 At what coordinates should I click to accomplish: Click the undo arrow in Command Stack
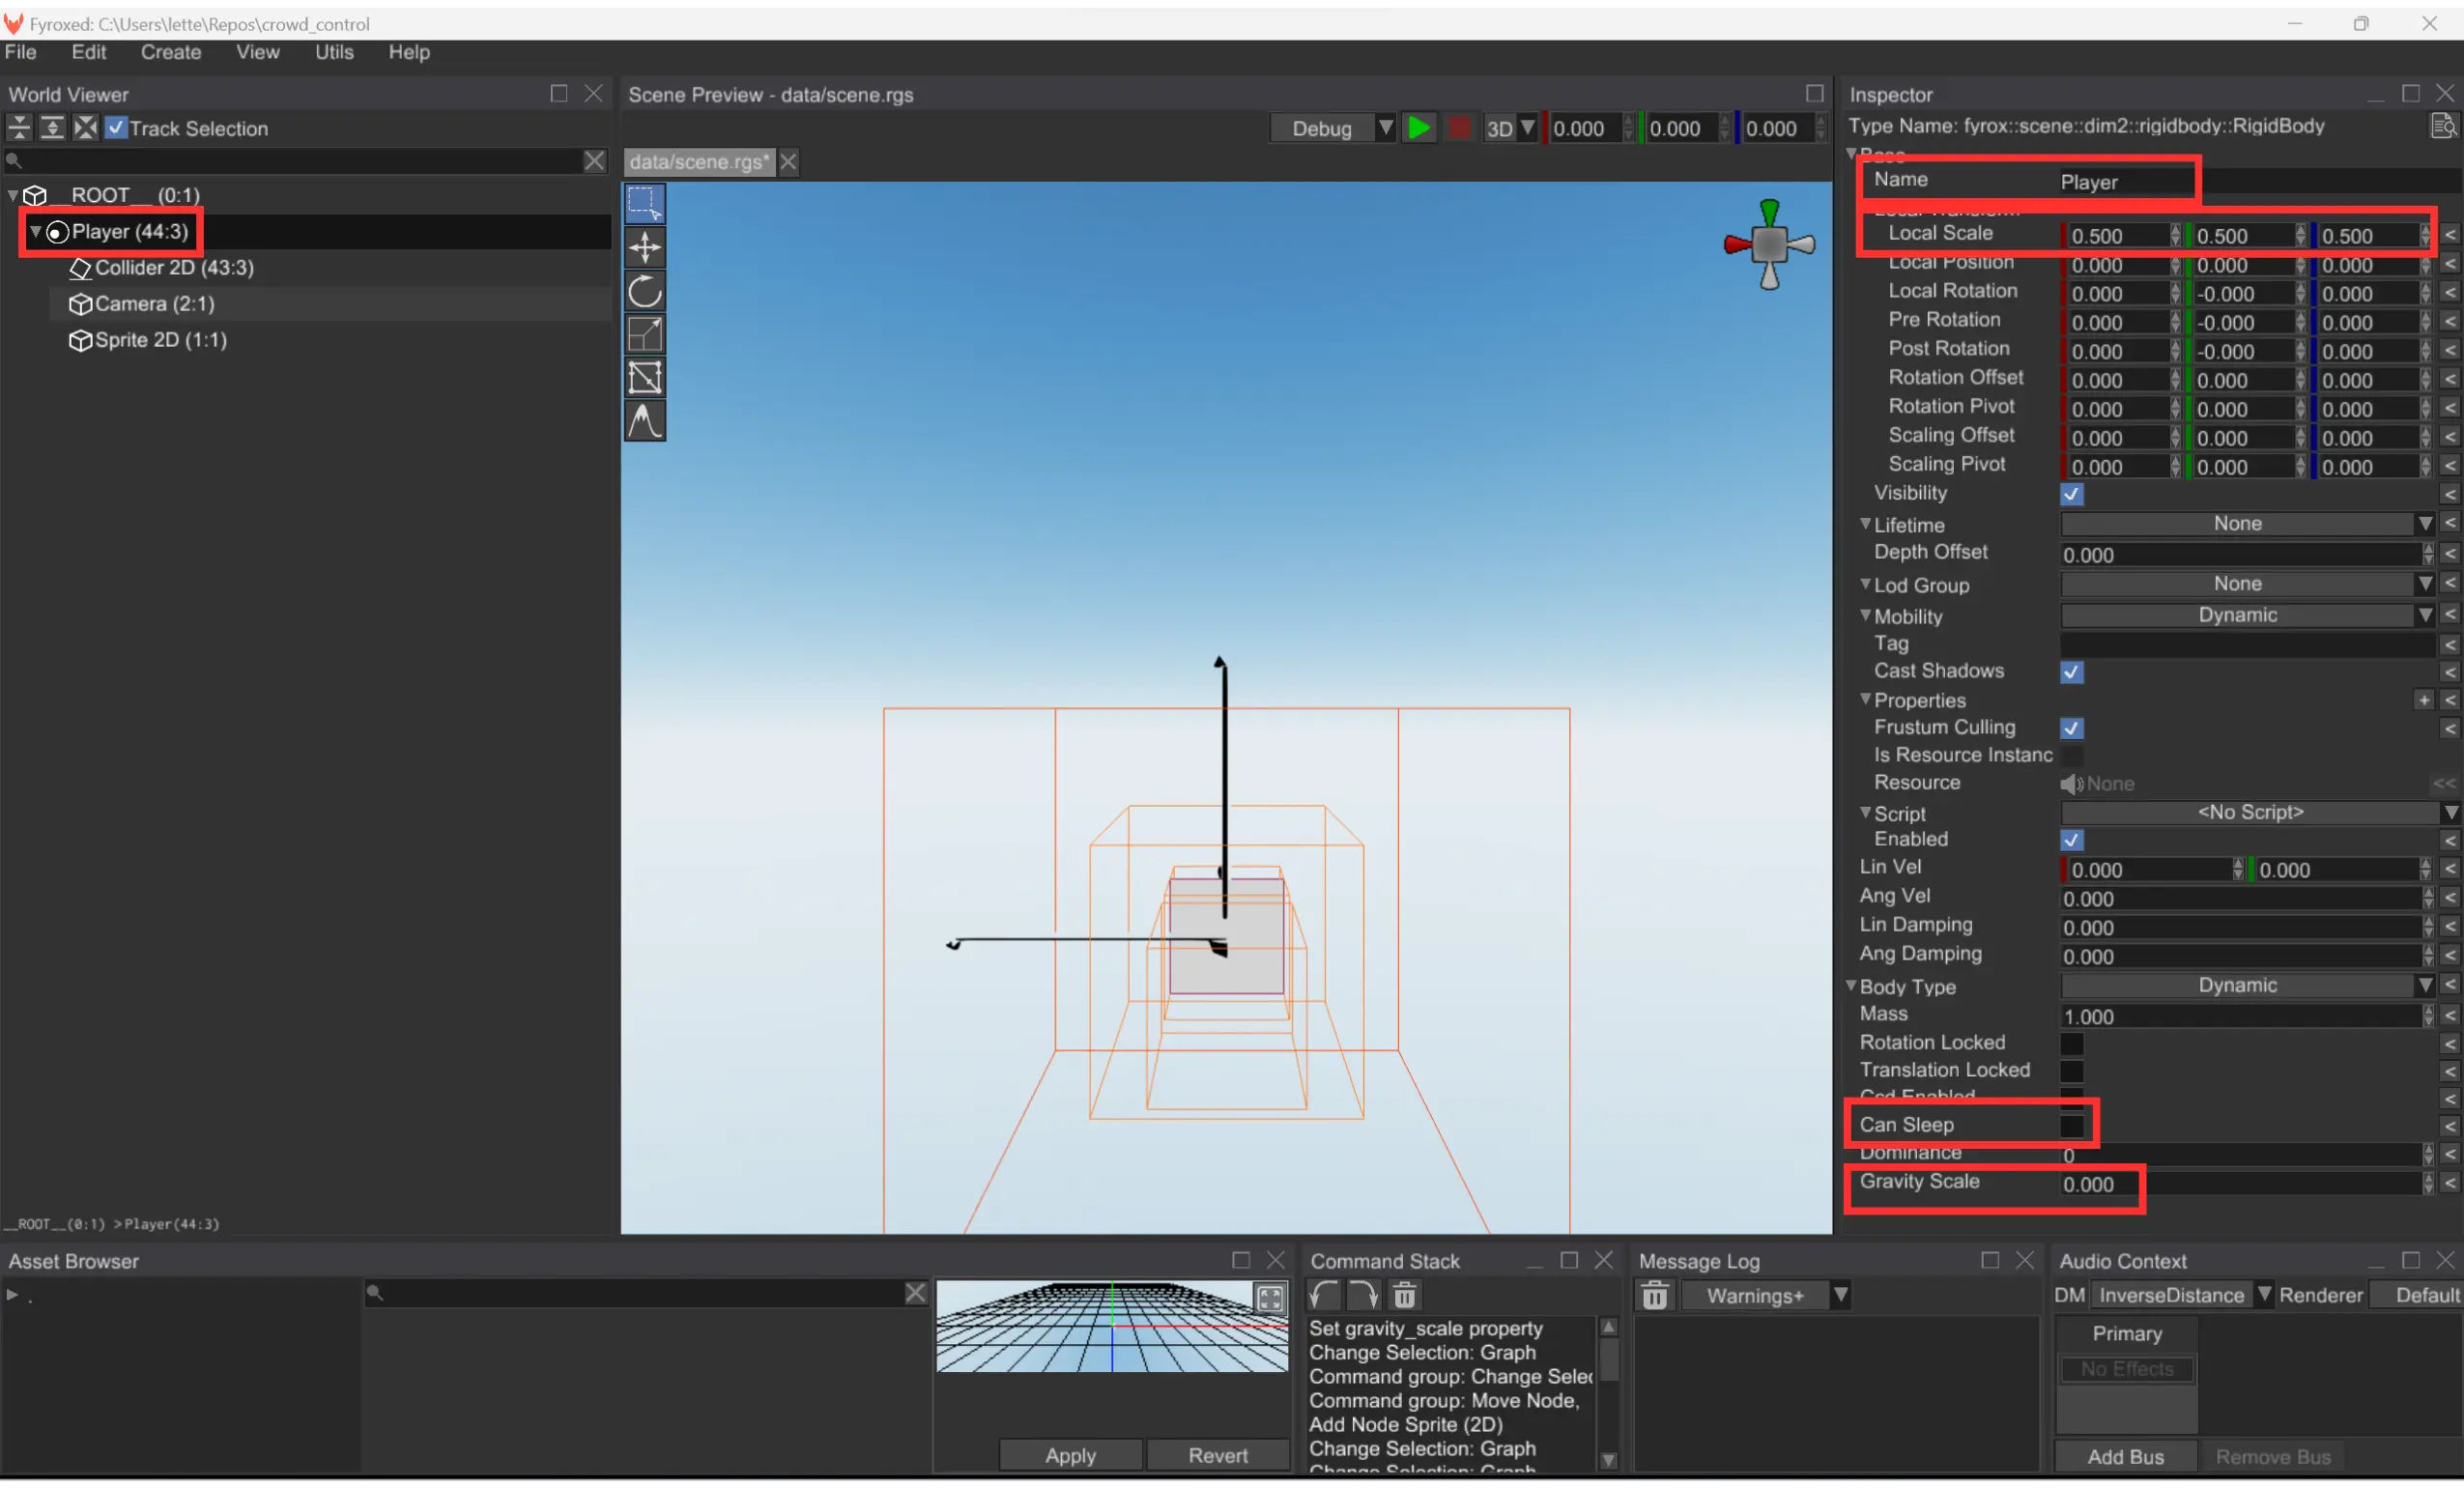1325,1296
